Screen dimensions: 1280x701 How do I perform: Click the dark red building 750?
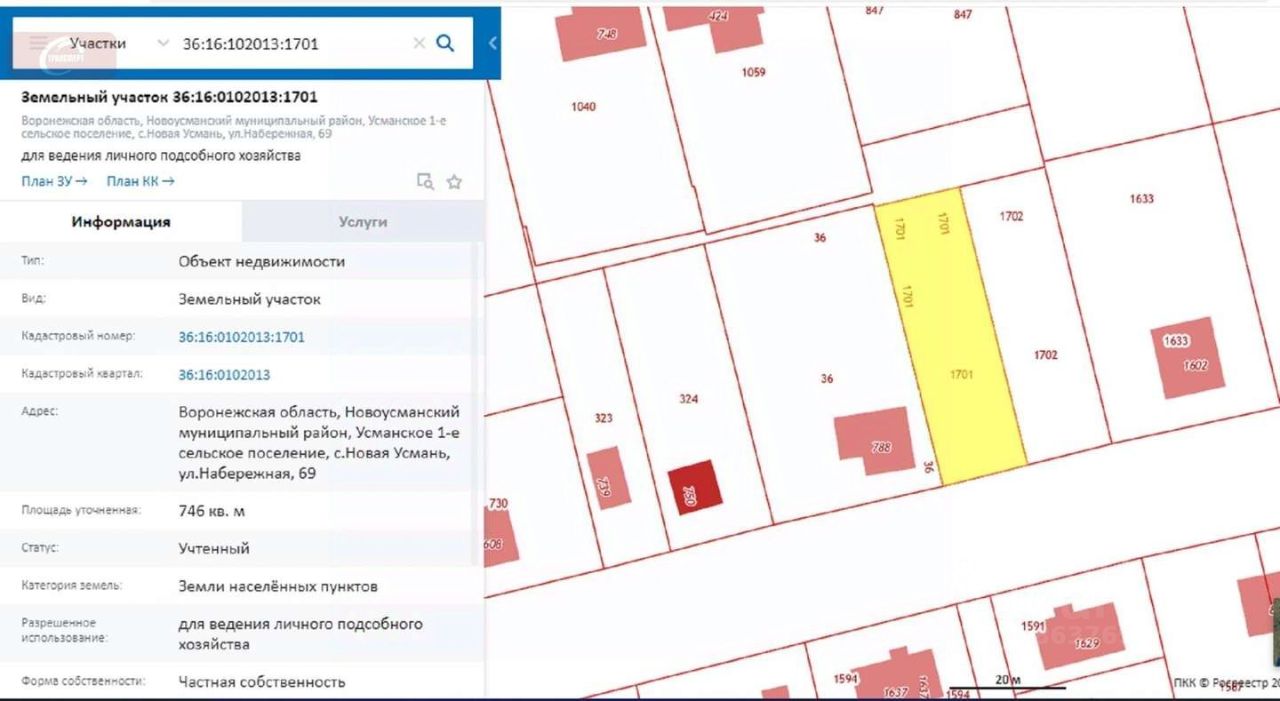coord(695,487)
